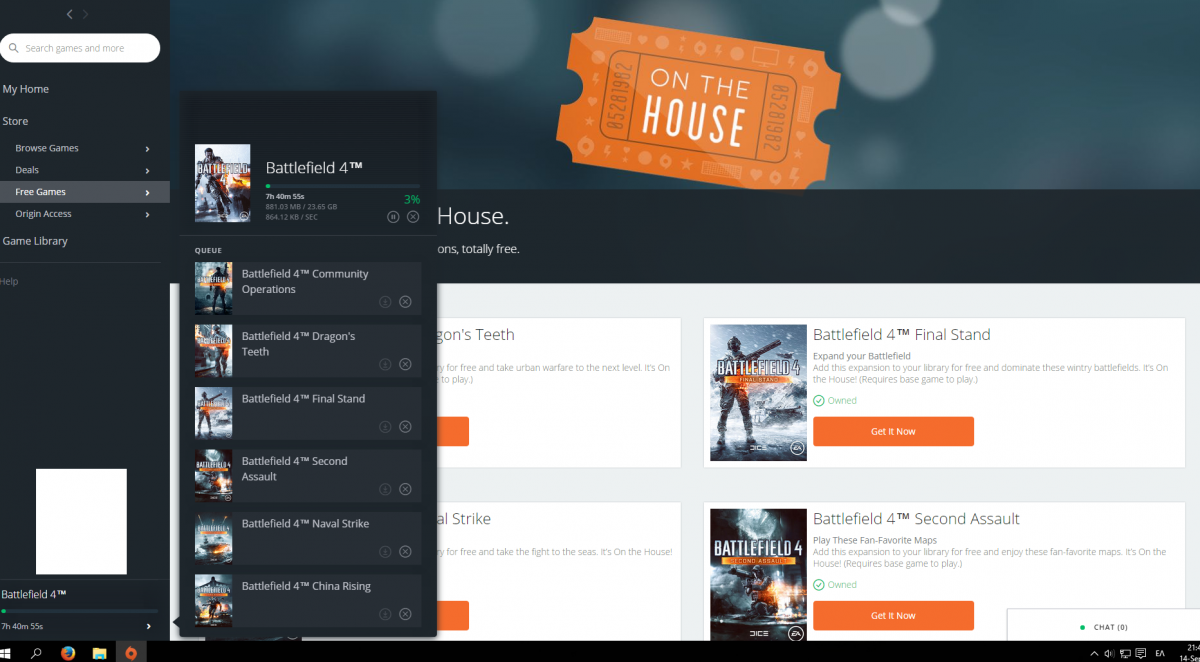Expand the Deals chevron
The width and height of the screenshot is (1200, 662).
click(148, 171)
